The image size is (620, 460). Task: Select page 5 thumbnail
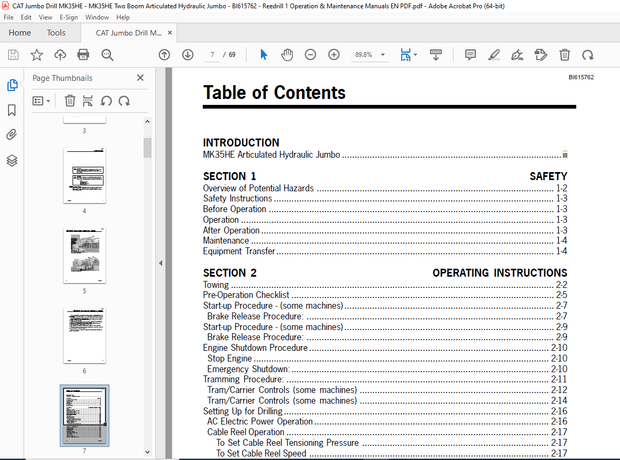(84, 256)
